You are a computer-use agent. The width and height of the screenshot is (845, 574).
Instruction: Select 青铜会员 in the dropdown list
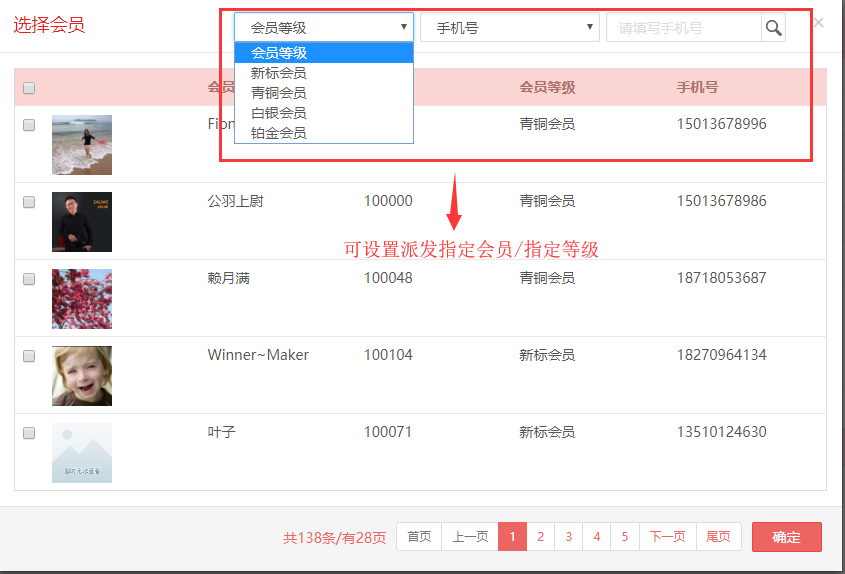pyautogui.click(x=279, y=93)
